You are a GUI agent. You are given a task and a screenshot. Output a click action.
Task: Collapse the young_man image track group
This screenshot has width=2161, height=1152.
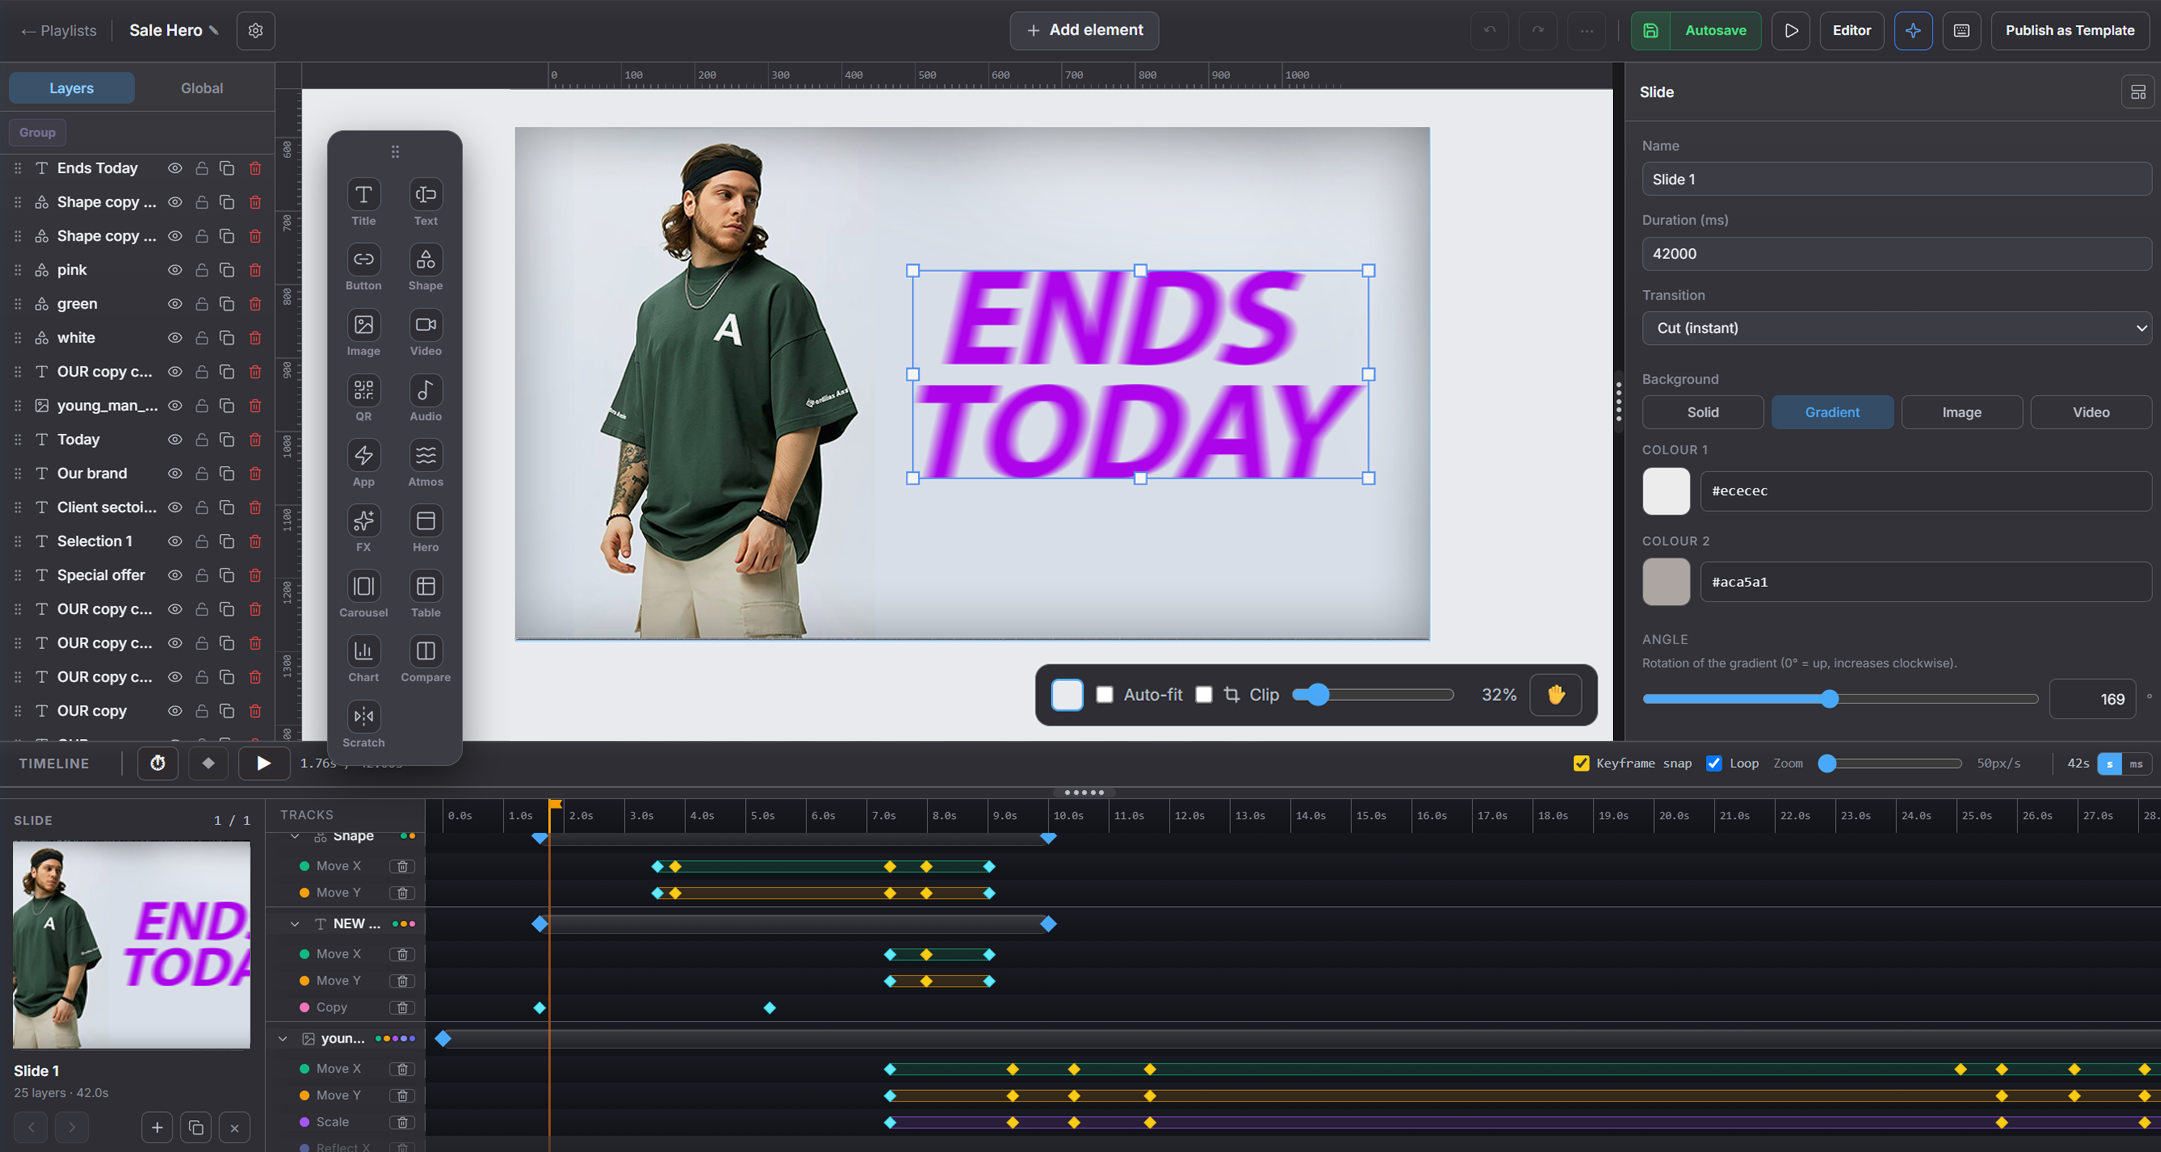tap(283, 1039)
